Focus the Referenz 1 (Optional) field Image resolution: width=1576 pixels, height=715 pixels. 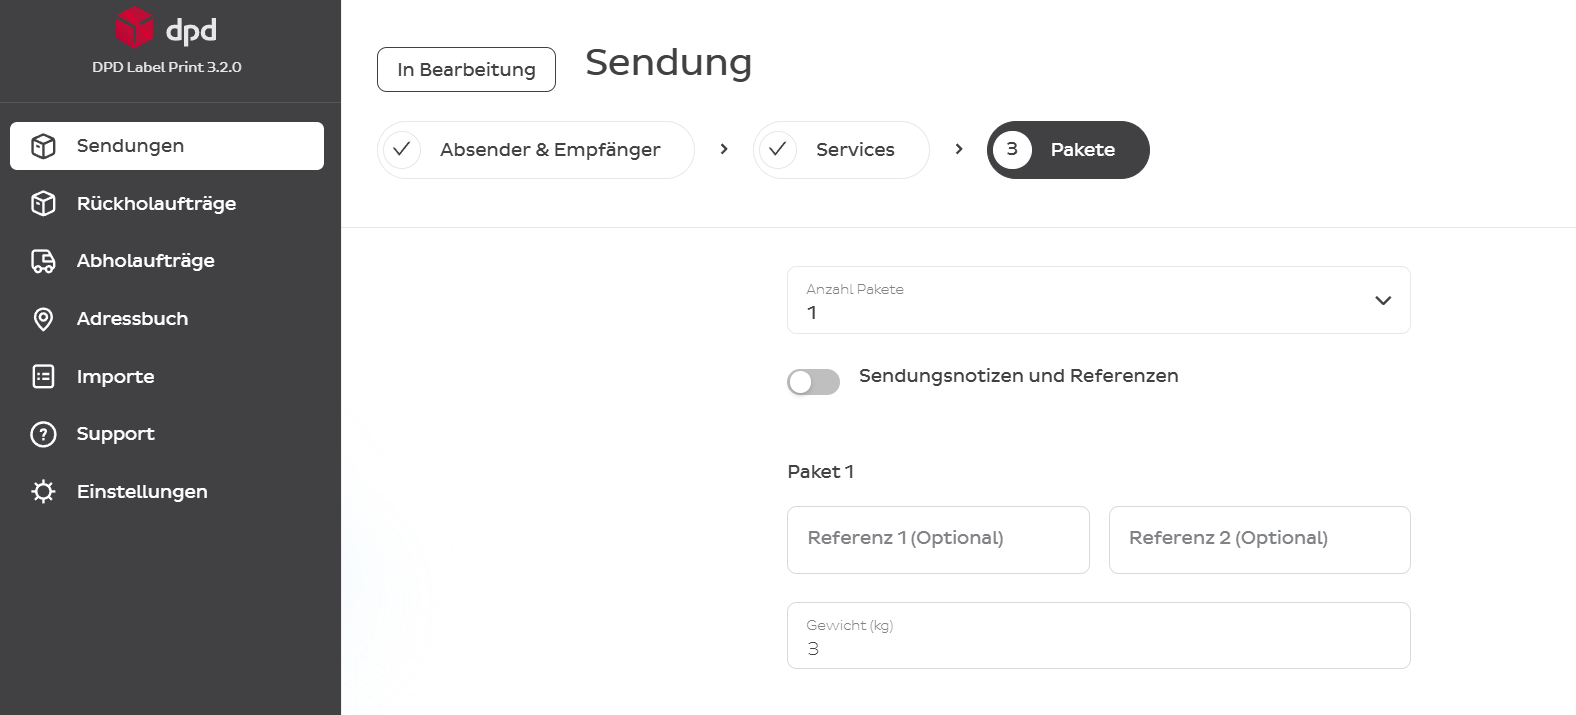click(x=938, y=540)
